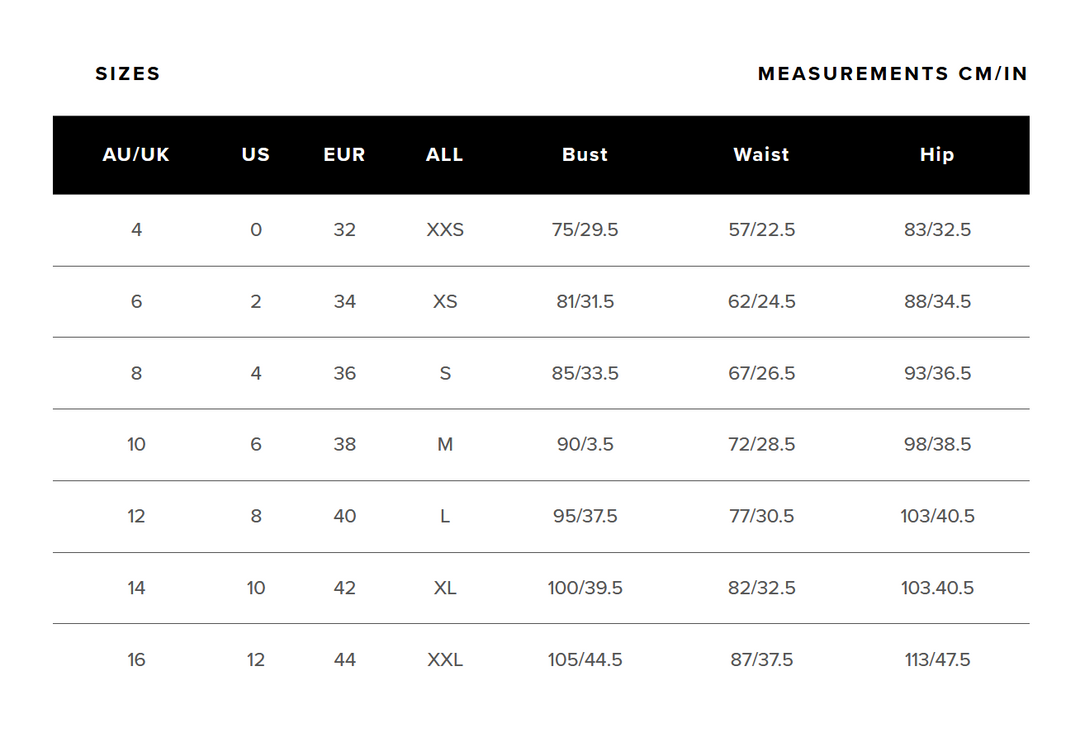Click the EUR column header
1080x742 pixels.
click(344, 155)
